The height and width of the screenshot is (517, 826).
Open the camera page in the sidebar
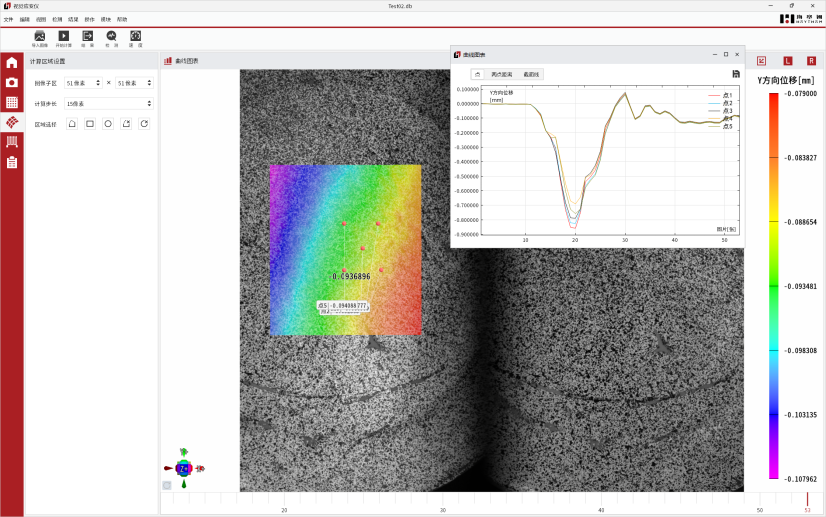[12, 82]
